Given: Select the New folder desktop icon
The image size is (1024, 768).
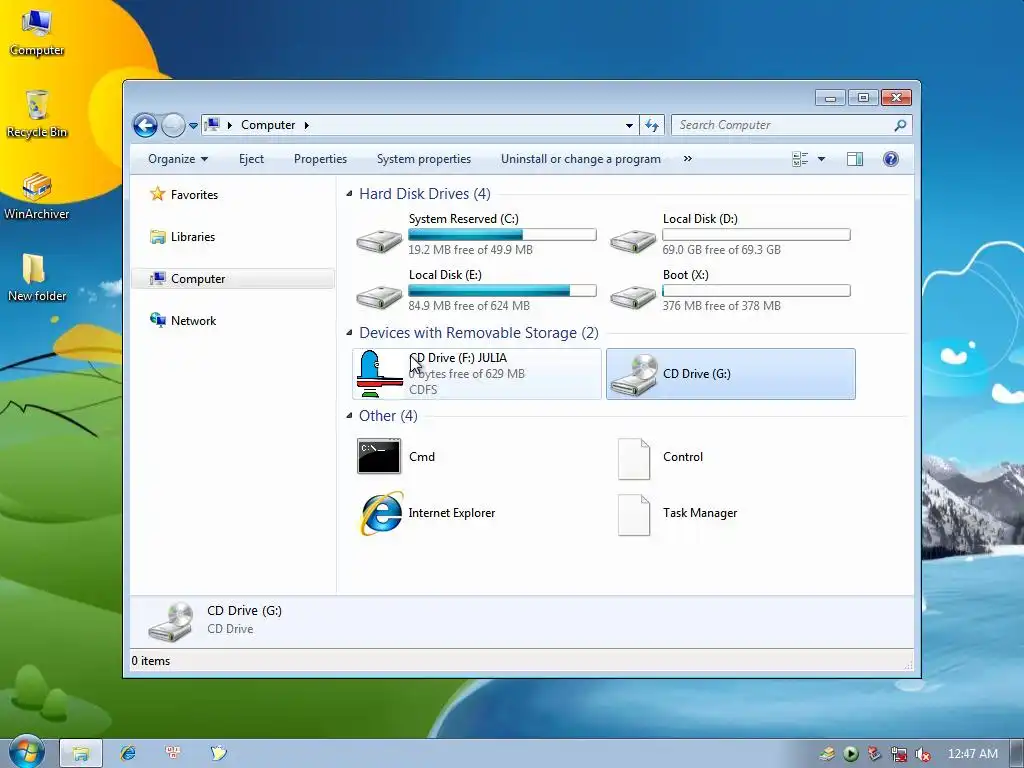Looking at the screenshot, I should [37, 278].
